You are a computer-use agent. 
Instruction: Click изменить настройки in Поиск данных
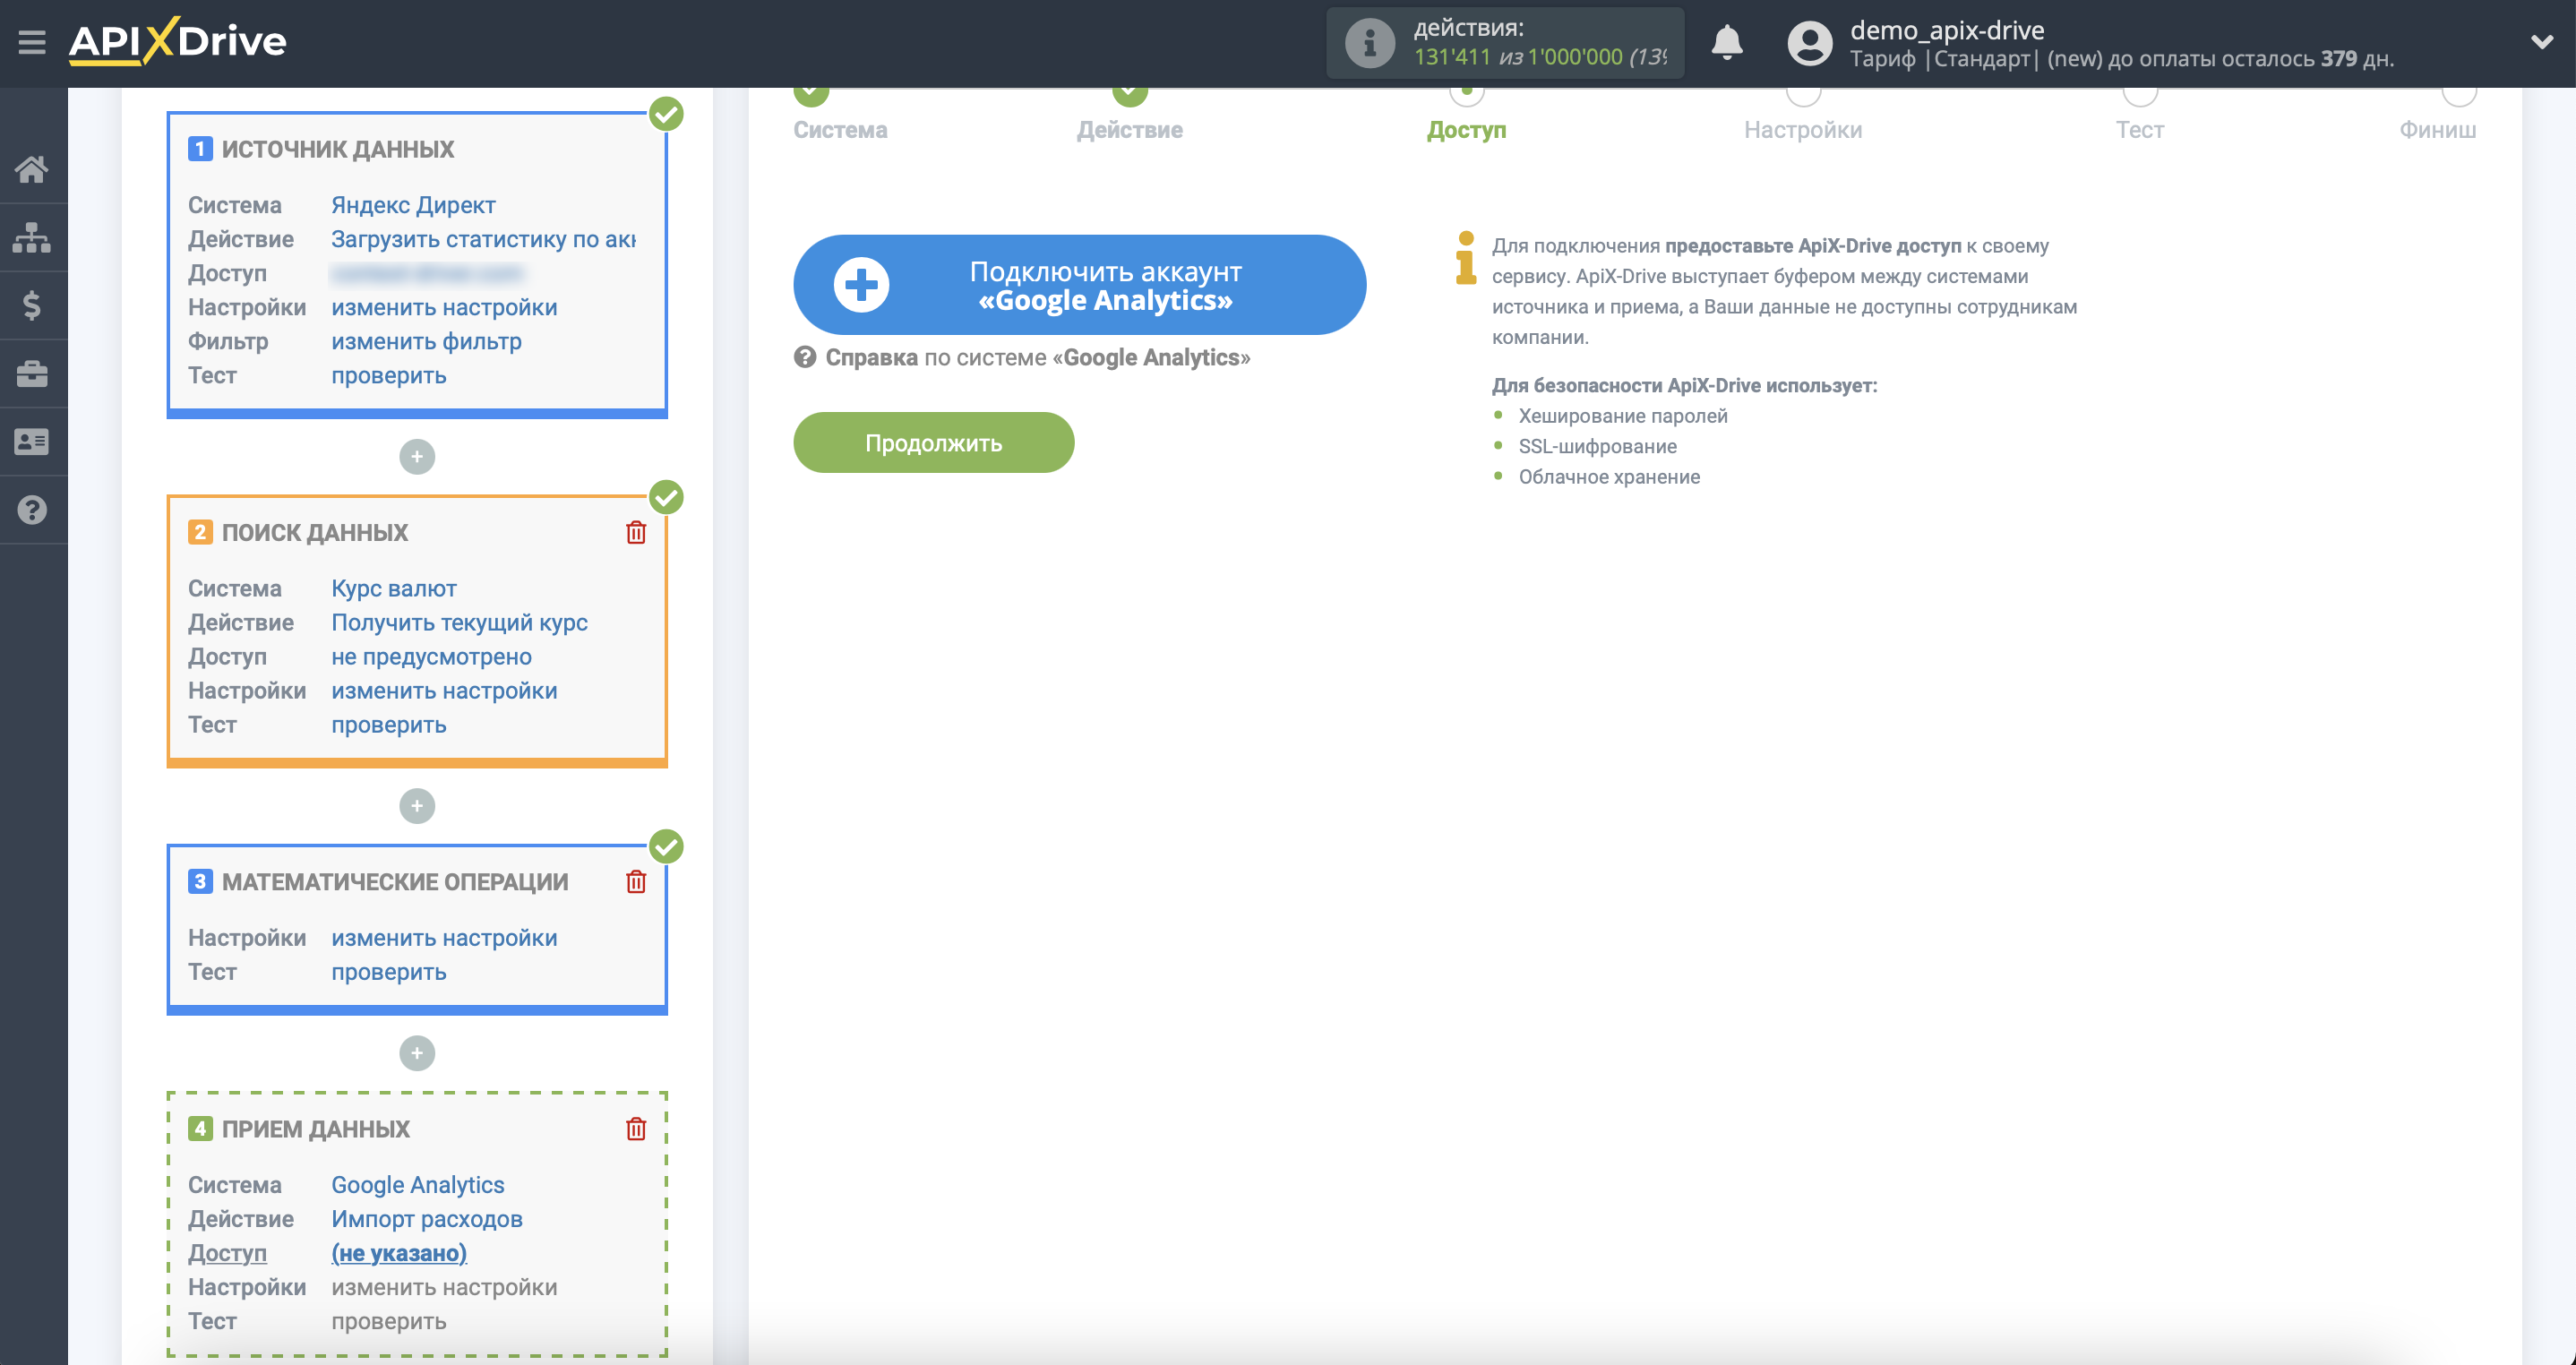click(x=444, y=690)
